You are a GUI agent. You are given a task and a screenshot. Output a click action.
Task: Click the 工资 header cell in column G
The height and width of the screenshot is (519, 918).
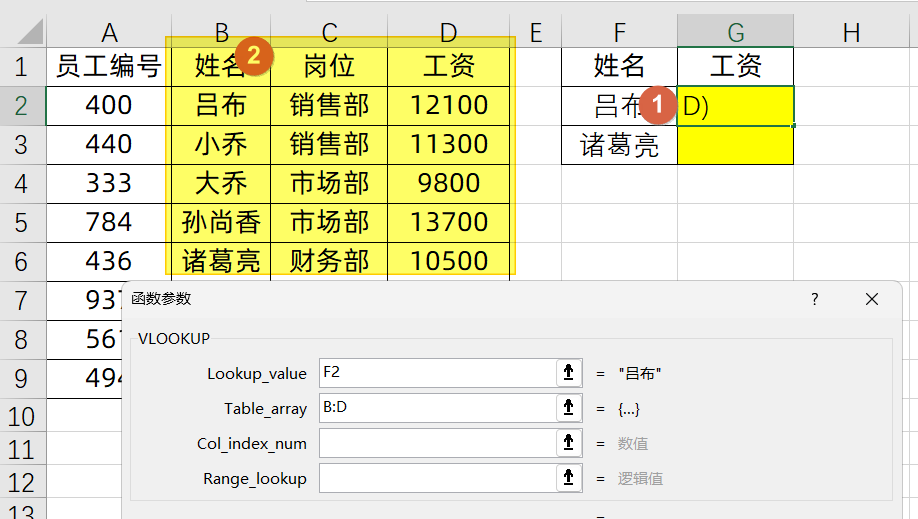[x=735, y=67]
